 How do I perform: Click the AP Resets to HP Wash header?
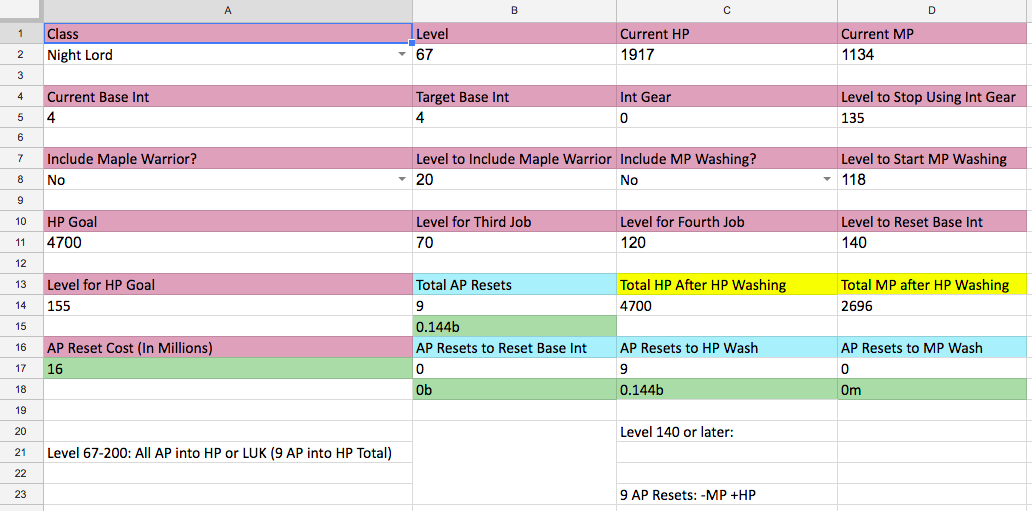[727, 347]
